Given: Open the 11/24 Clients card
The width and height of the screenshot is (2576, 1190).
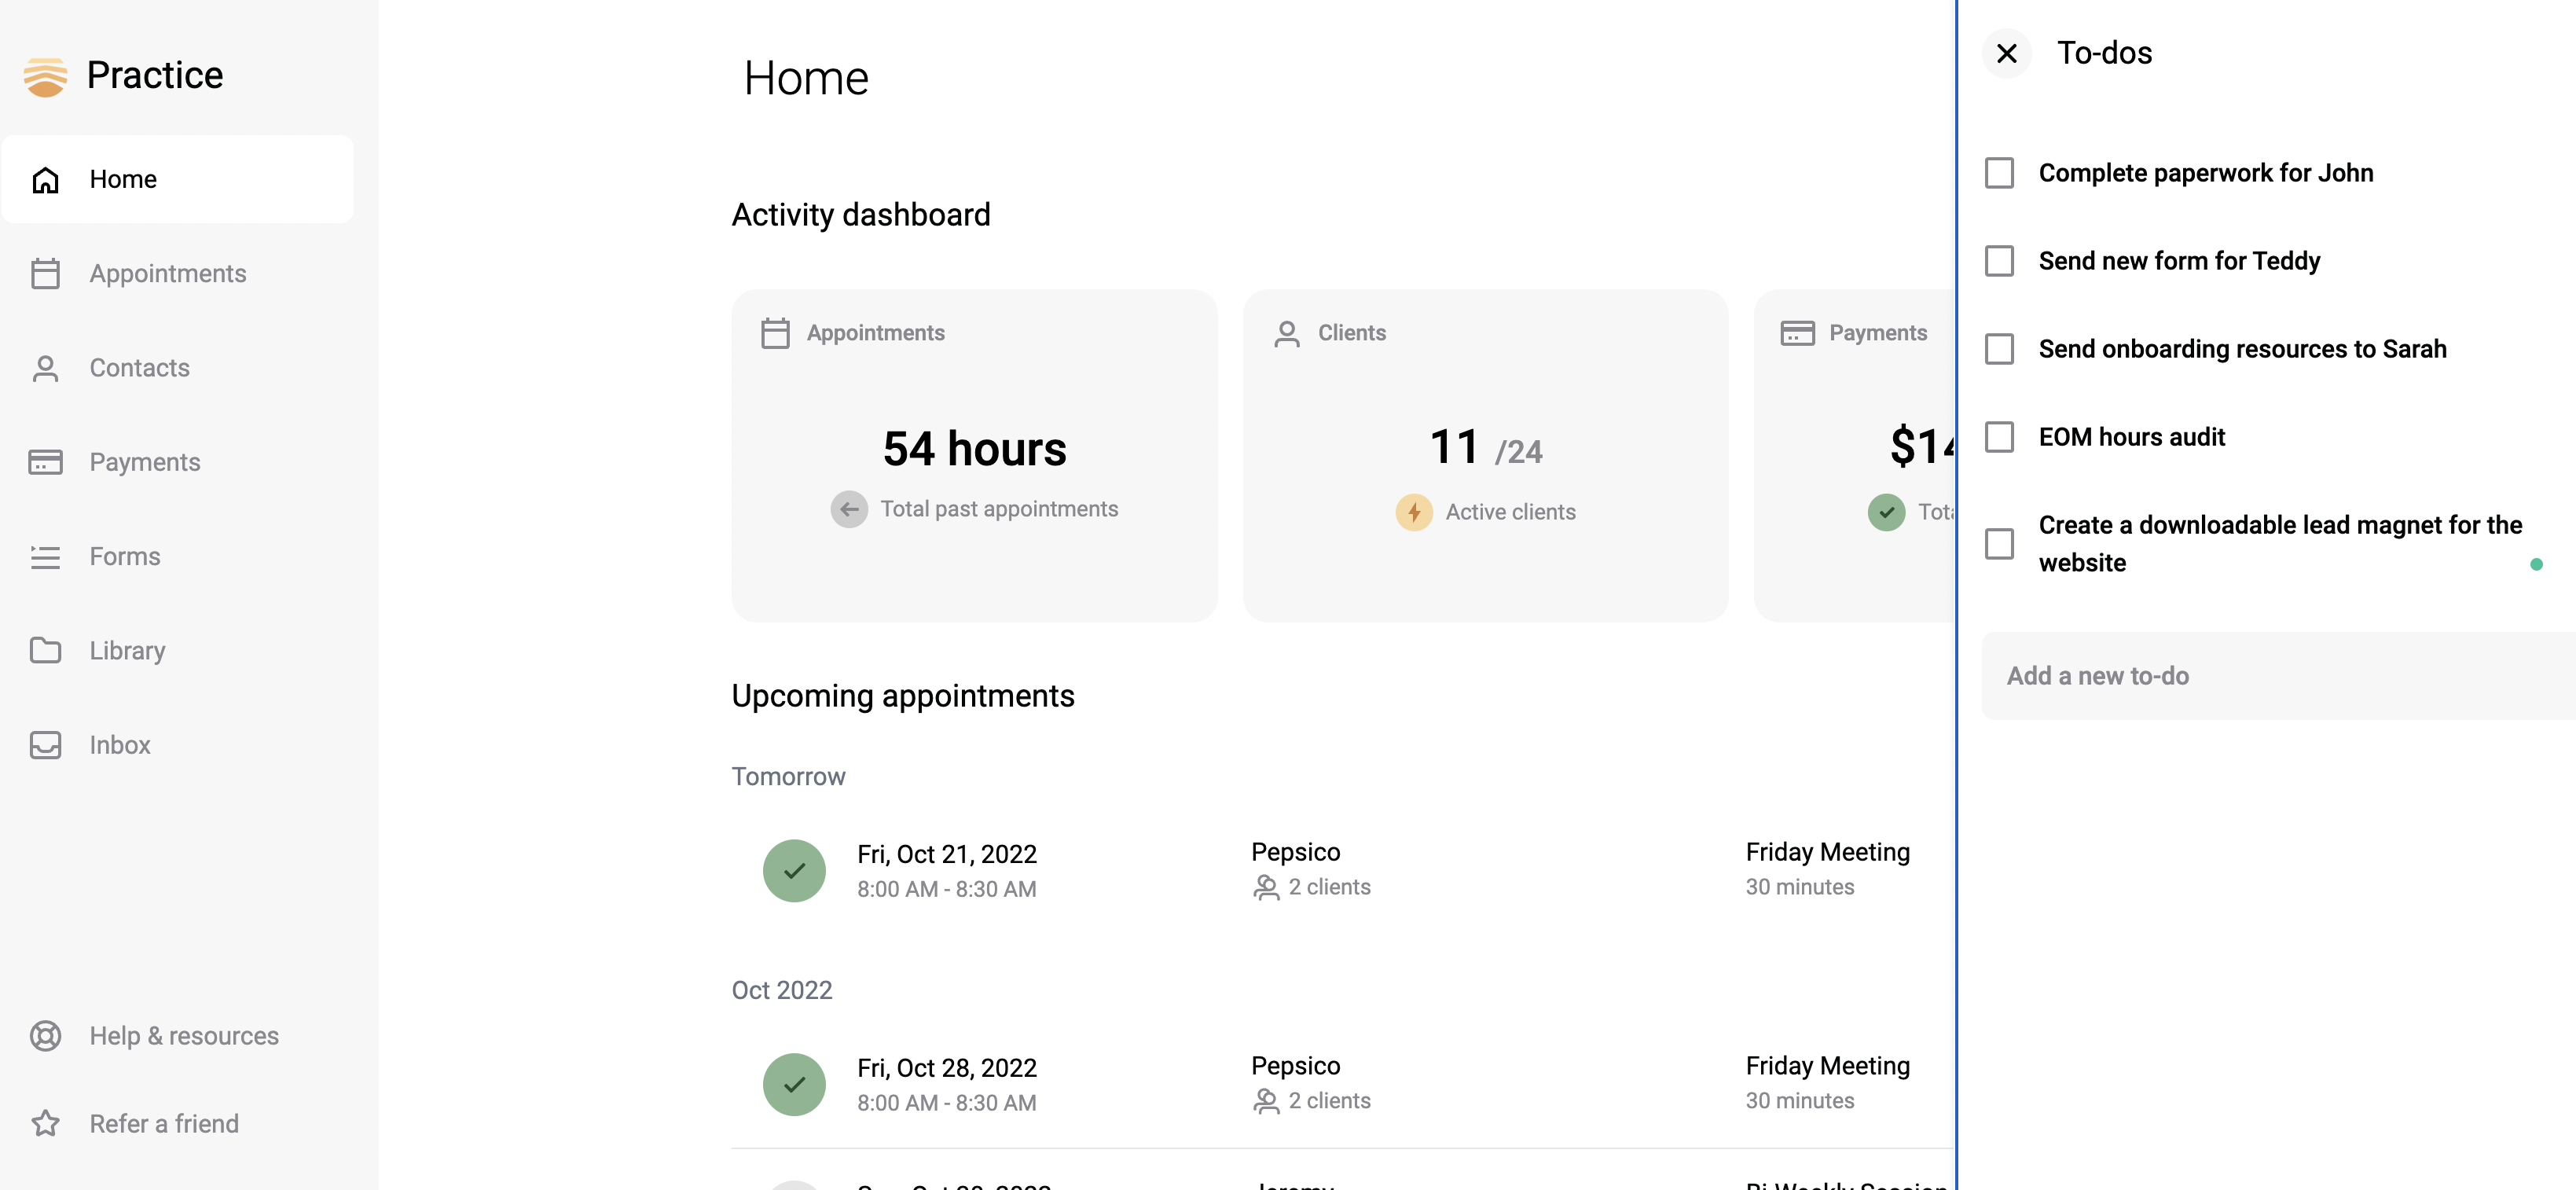Looking at the screenshot, I should [1485, 456].
